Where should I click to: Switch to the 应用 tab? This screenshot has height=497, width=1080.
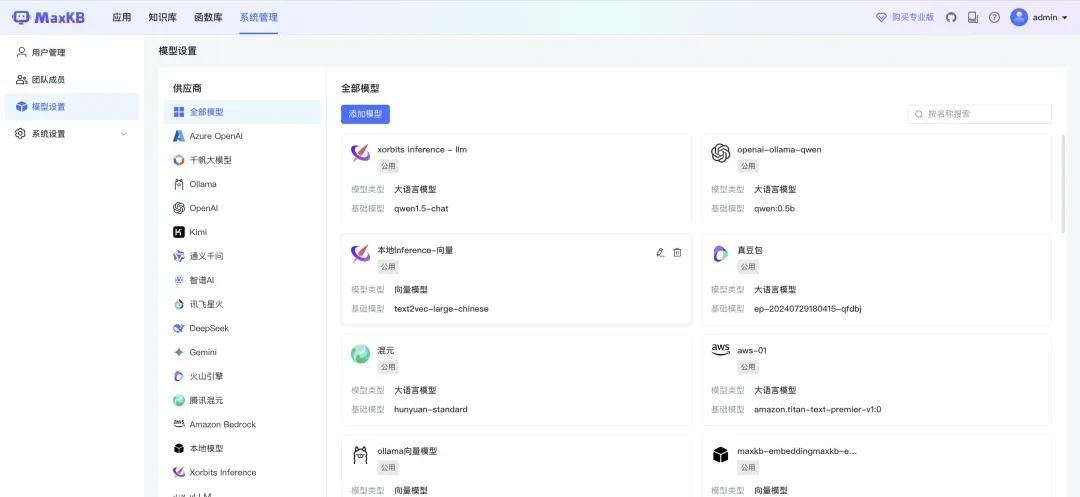[121, 17]
